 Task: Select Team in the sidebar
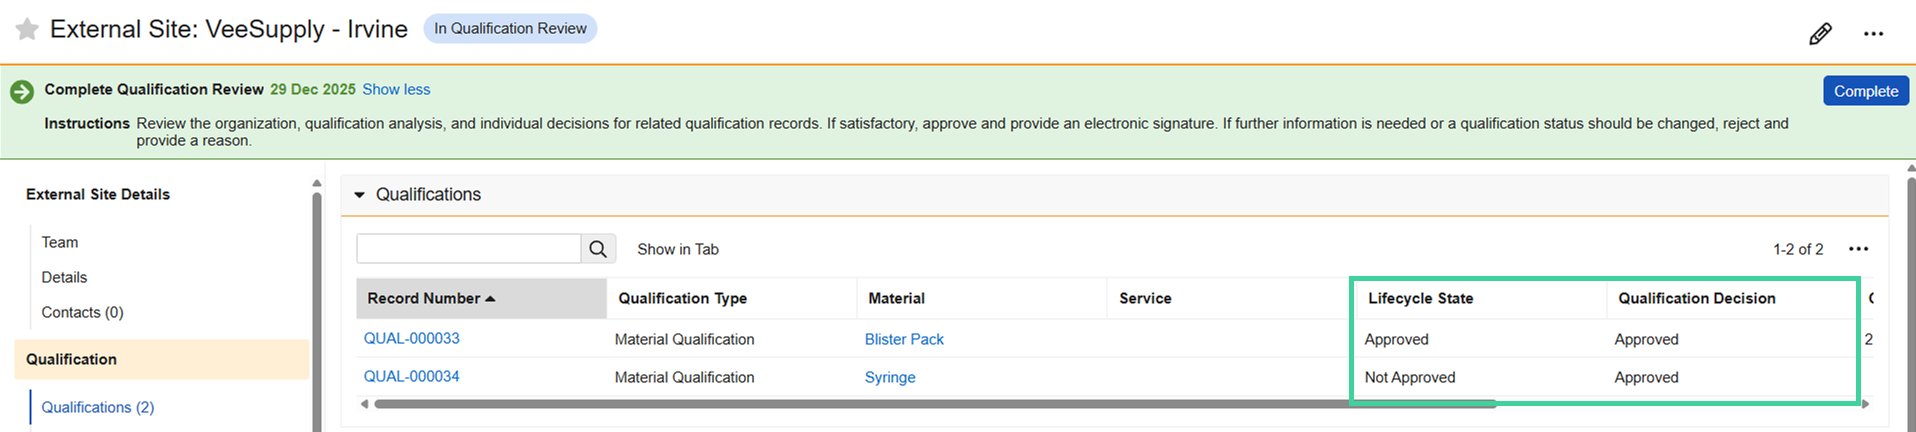point(60,243)
